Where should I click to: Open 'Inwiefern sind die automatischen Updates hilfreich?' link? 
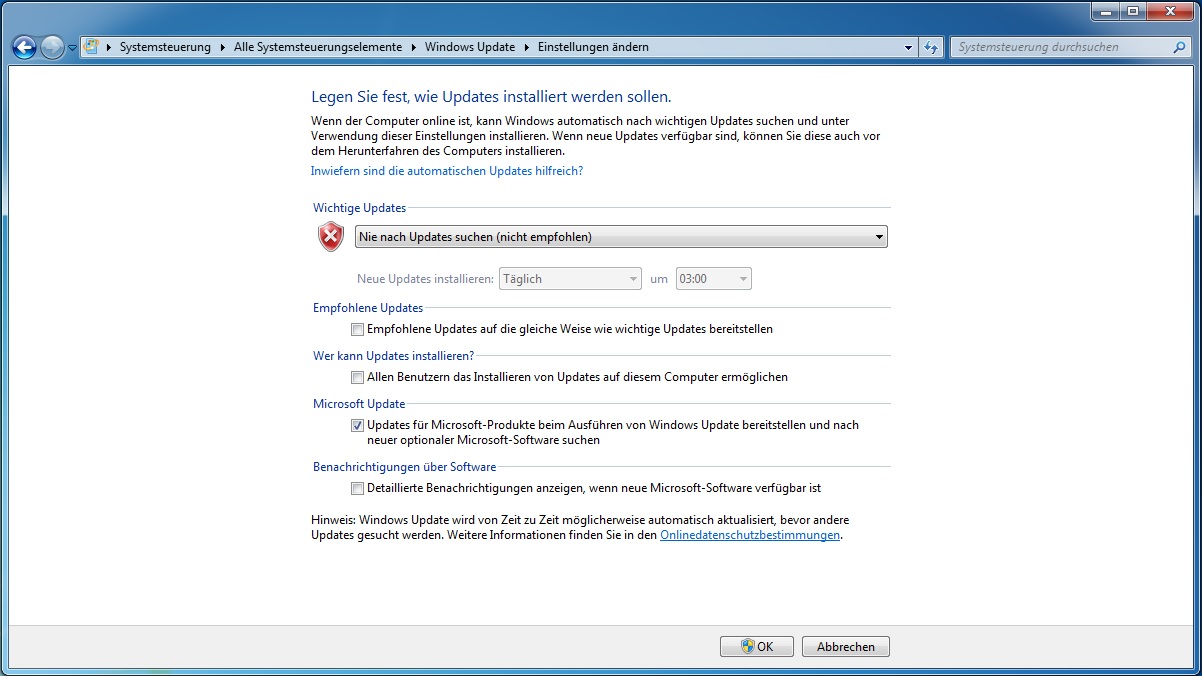447,171
